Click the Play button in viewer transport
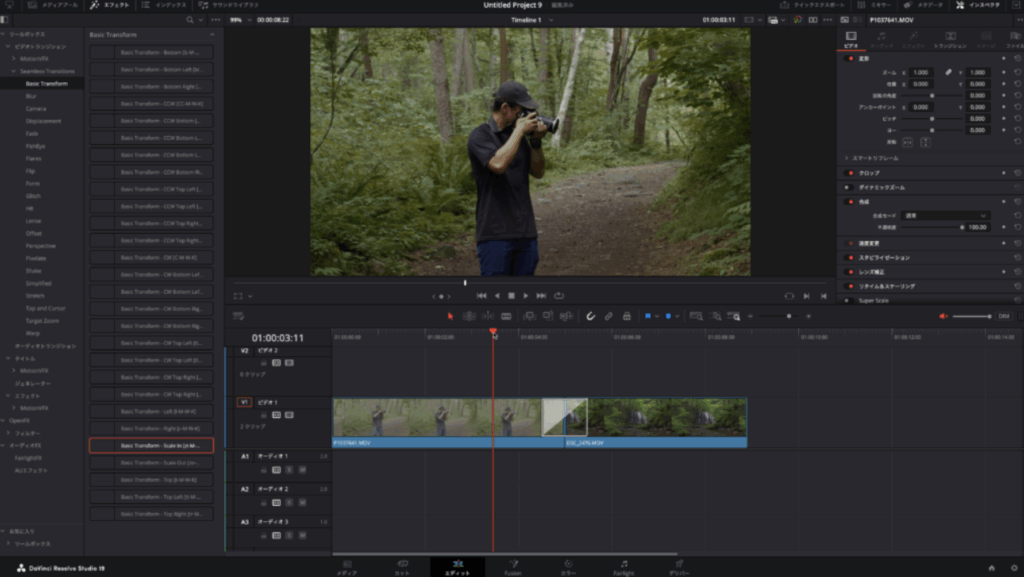Image resolution: width=1024 pixels, height=577 pixels. (526, 296)
